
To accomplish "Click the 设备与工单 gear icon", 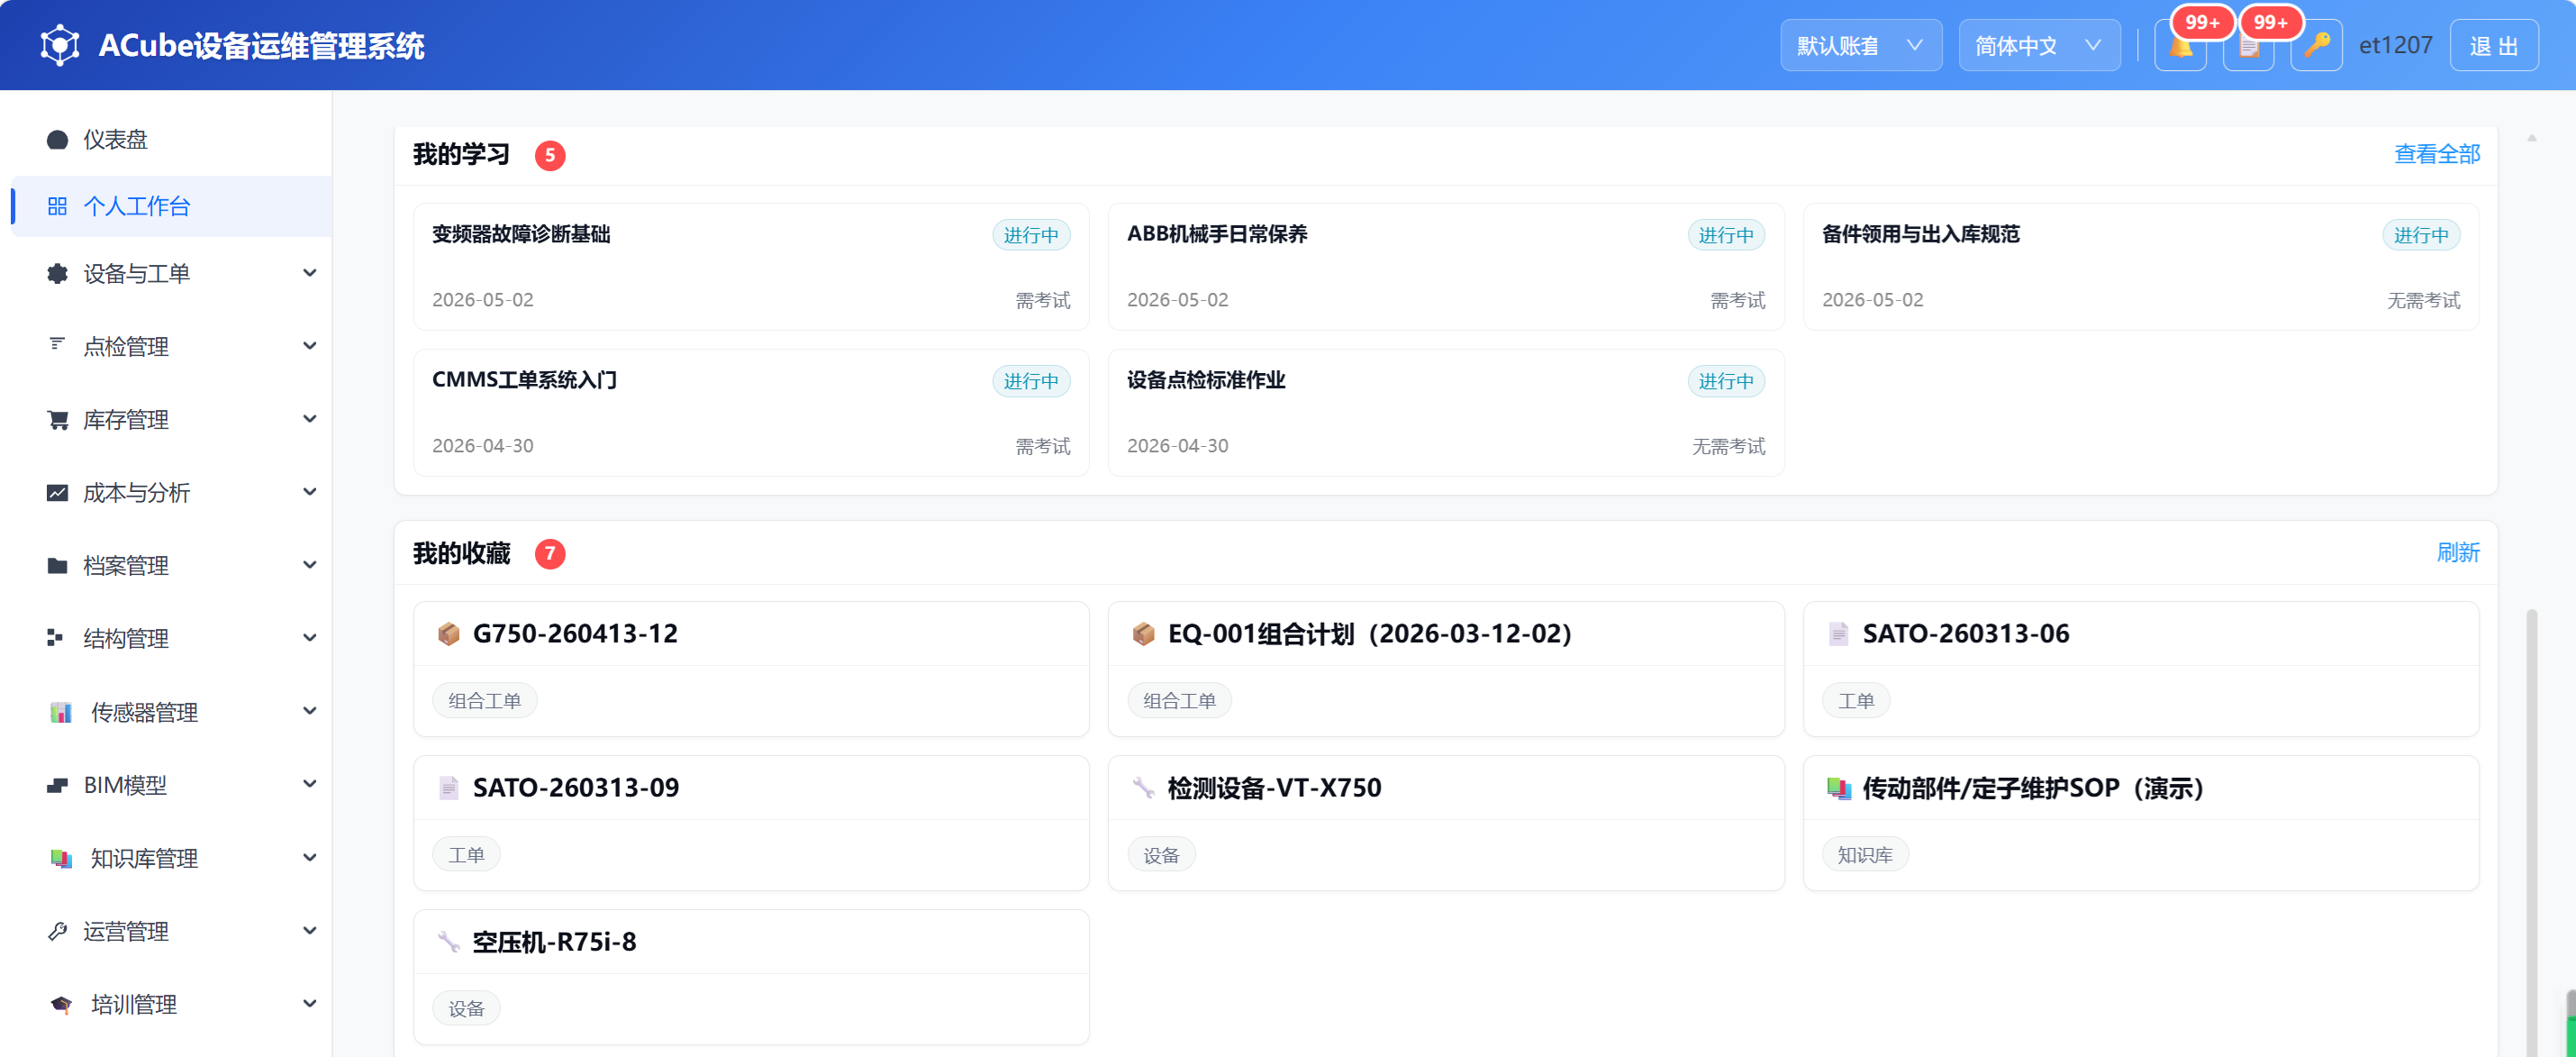I will point(58,273).
